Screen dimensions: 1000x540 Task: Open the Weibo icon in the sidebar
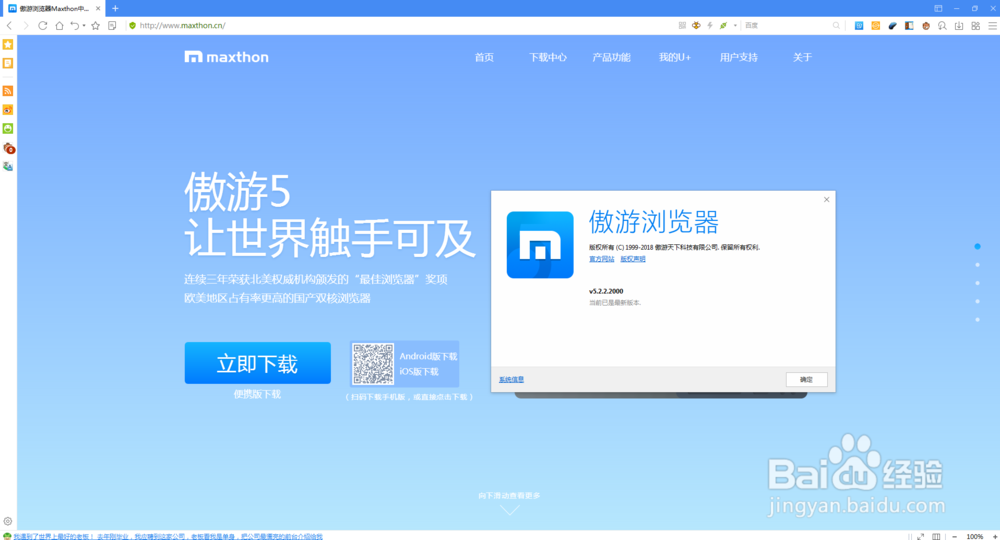[x=8, y=110]
